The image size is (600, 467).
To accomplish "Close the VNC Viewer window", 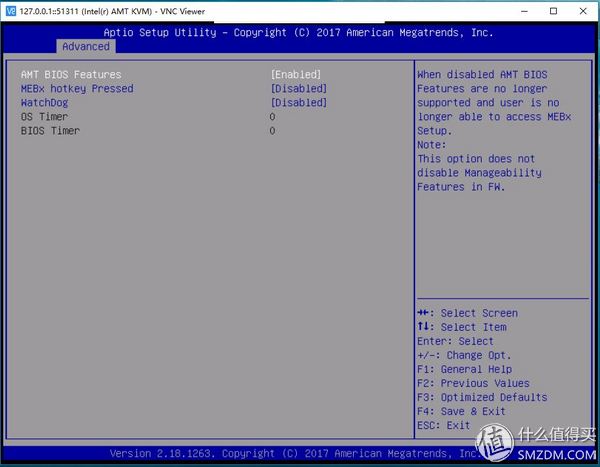I will [583, 11].
